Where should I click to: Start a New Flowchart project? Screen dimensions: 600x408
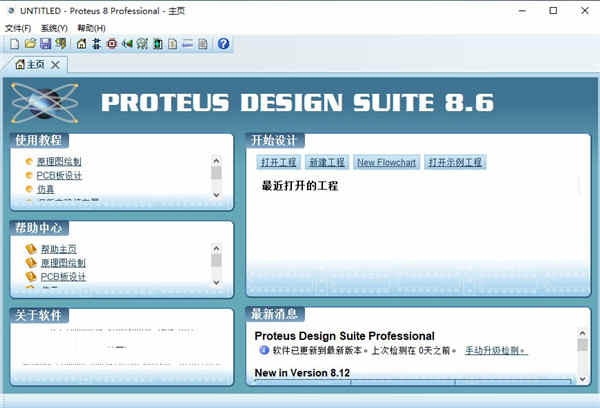(x=386, y=162)
